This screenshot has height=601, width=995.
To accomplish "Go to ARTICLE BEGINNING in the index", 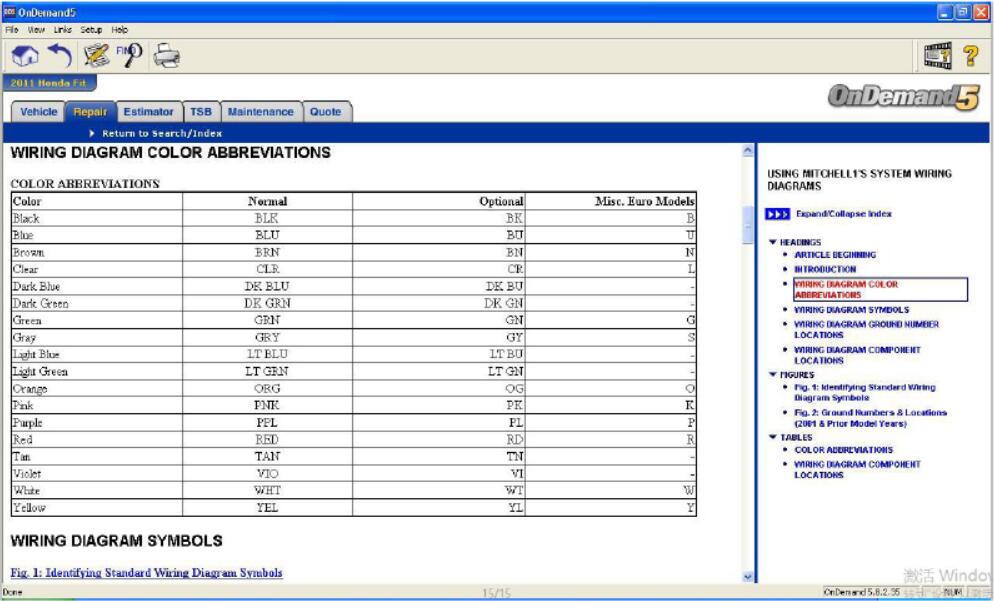I will tap(835, 255).
